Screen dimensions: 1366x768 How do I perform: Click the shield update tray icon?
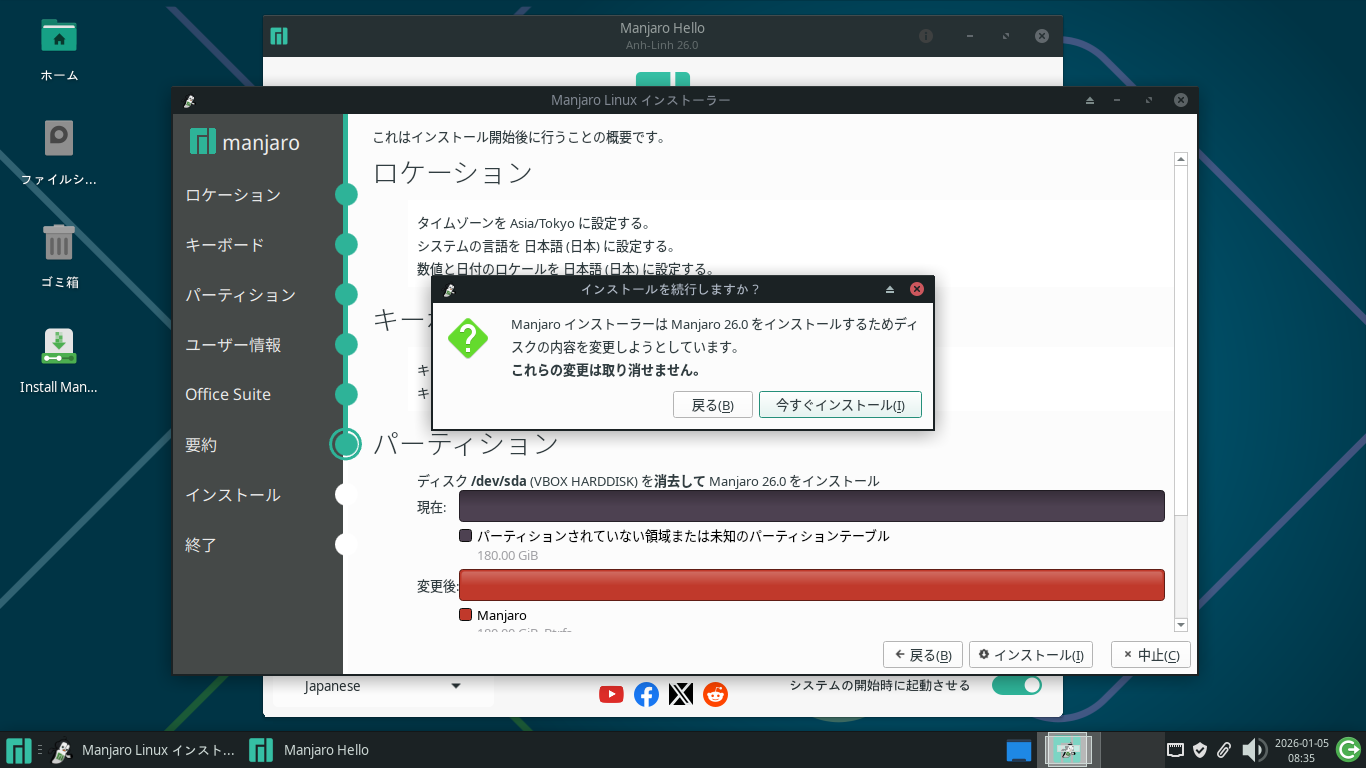[x=1200, y=750]
